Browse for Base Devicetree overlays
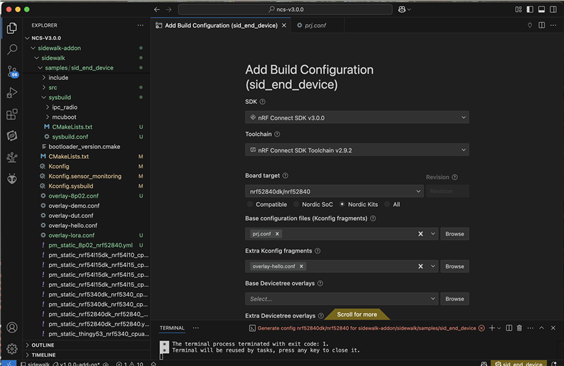 pos(455,299)
